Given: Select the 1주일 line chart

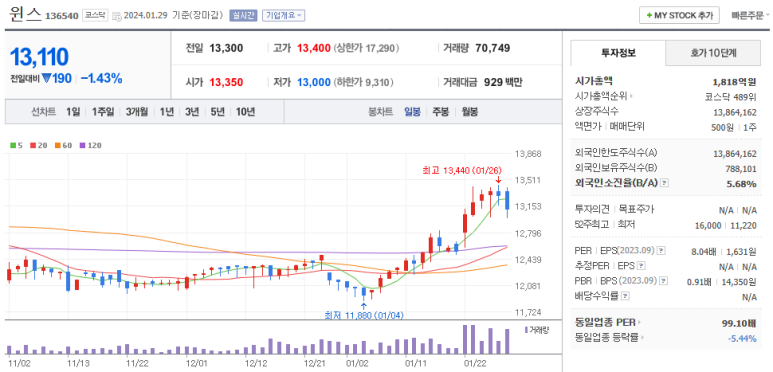Looking at the screenshot, I should pos(103,112).
